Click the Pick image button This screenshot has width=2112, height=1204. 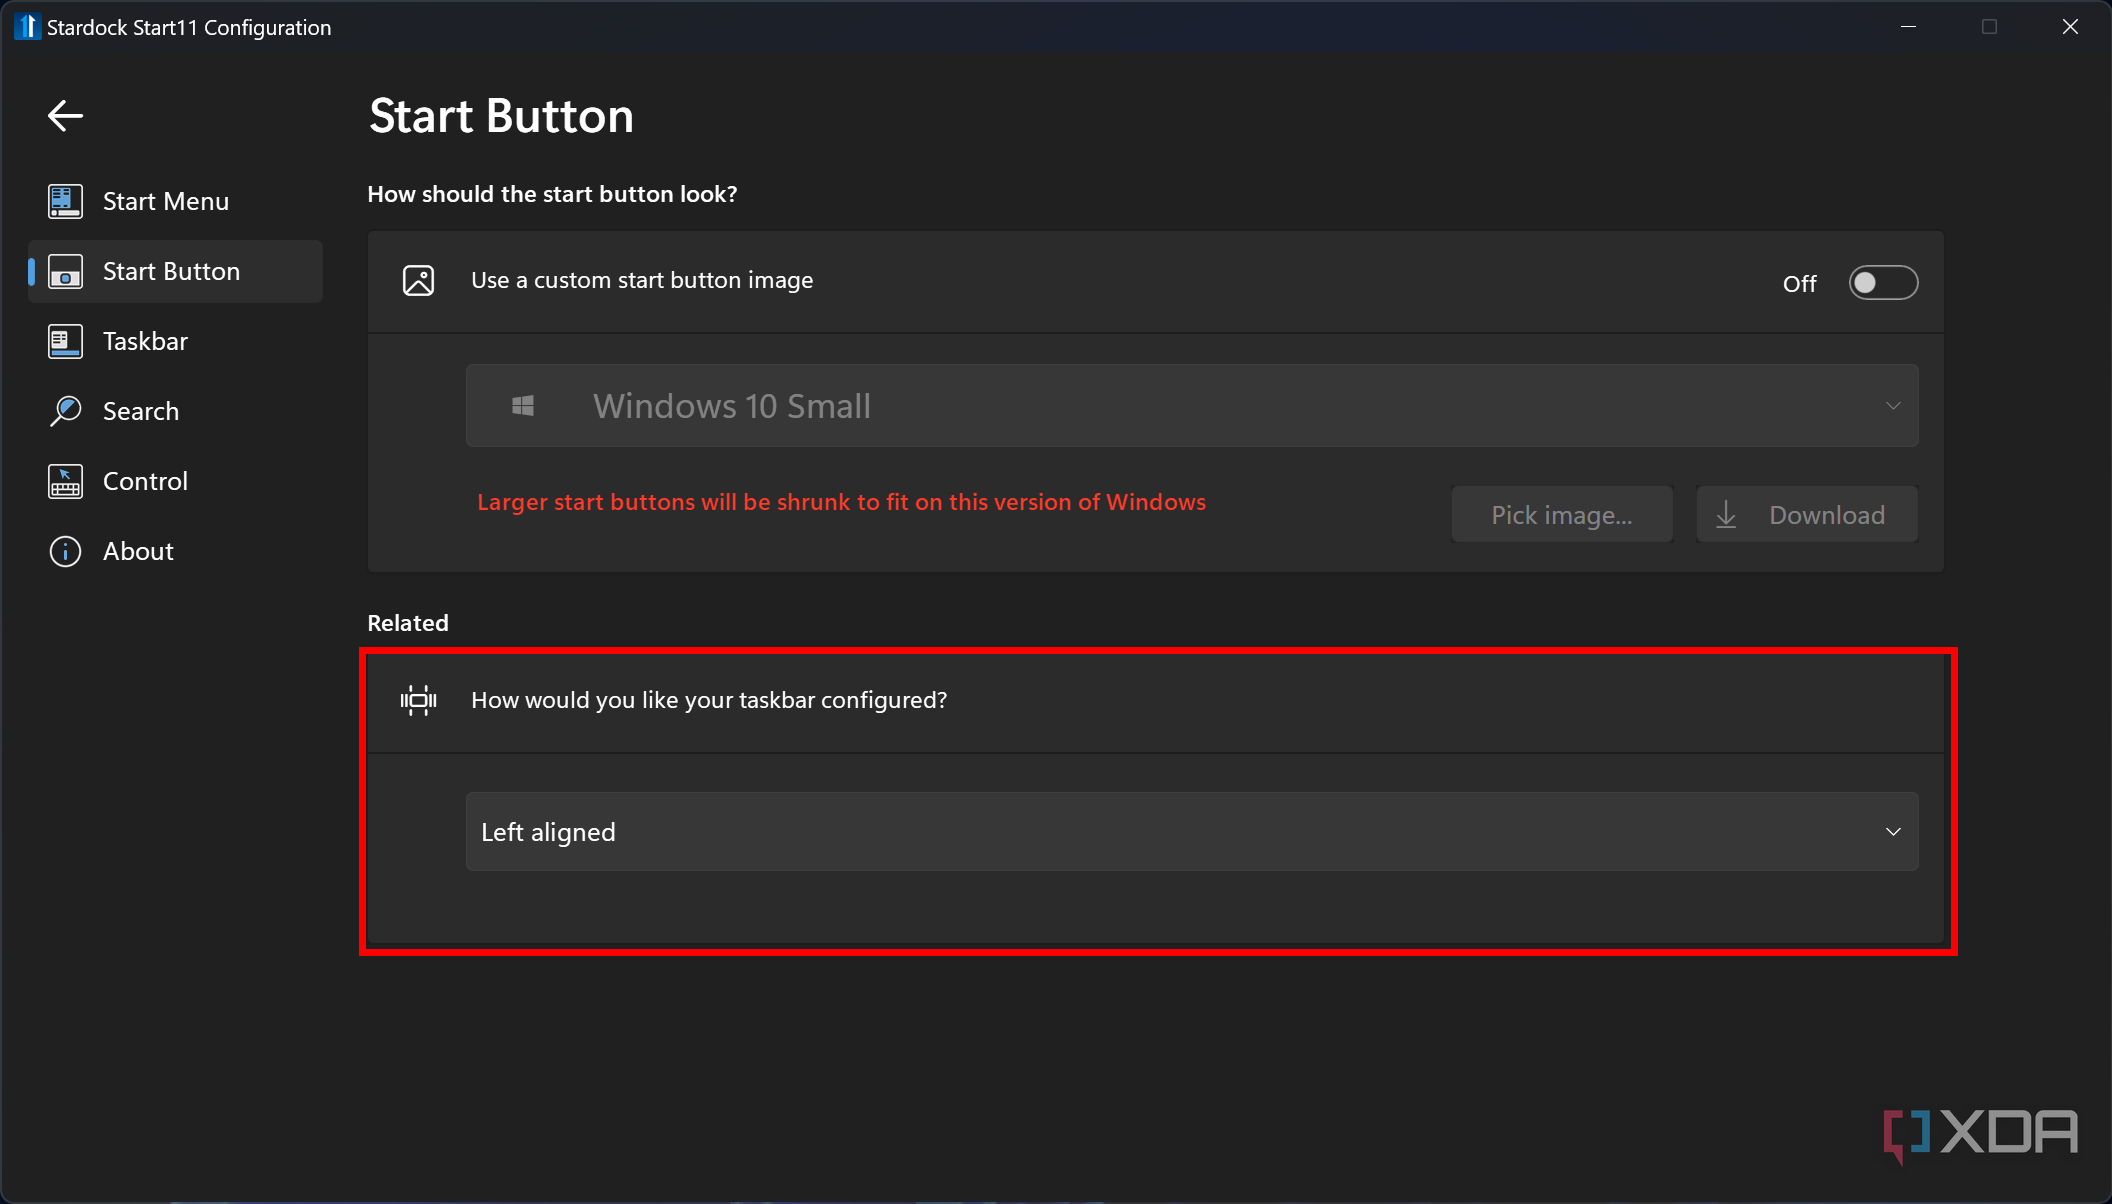(x=1561, y=514)
